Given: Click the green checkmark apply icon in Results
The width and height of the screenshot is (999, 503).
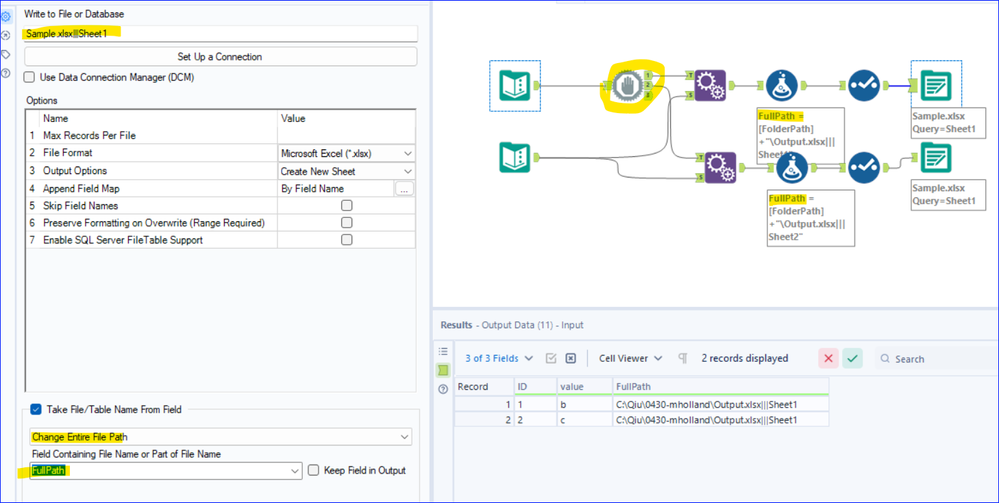Looking at the screenshot, I should pyautogui.click(x=852, y=358).
